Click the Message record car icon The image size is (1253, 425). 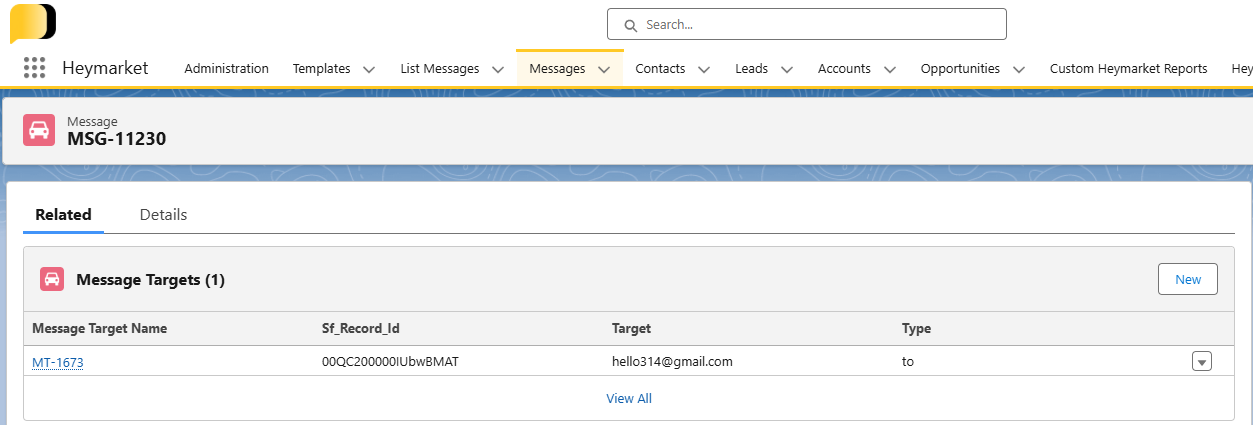pyautogui.click(x=39, y=130)
